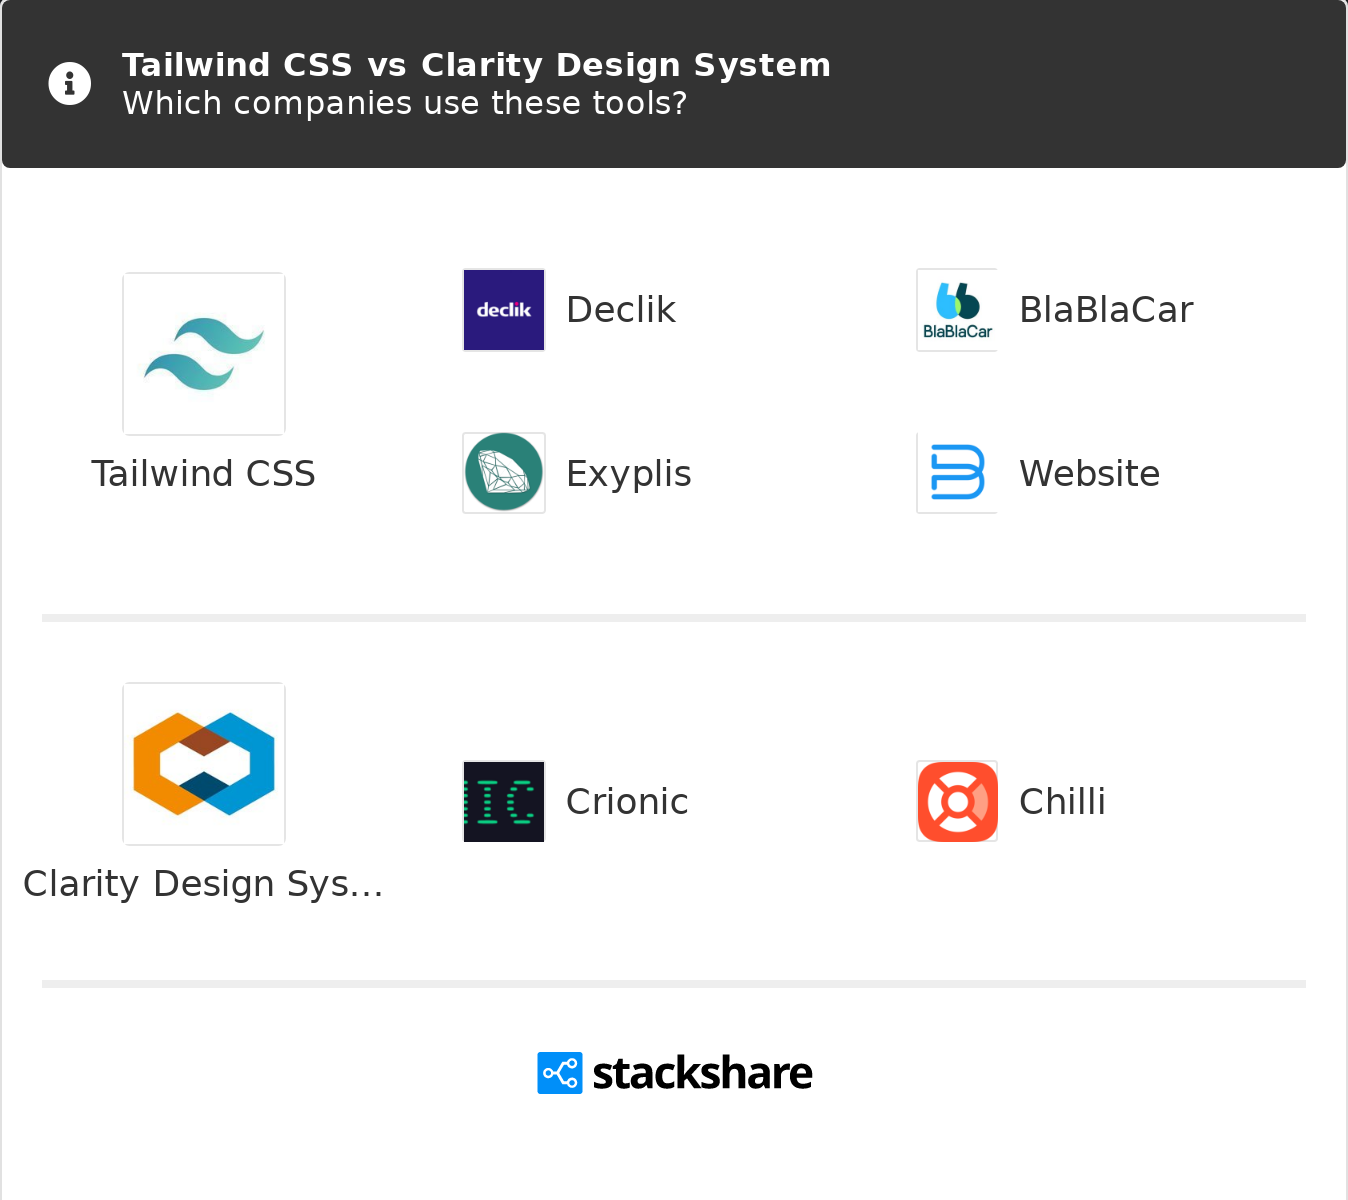This screenshot has height=1200, width=1348.
Task: Click the Declik company icon
Action: (503, 310)
